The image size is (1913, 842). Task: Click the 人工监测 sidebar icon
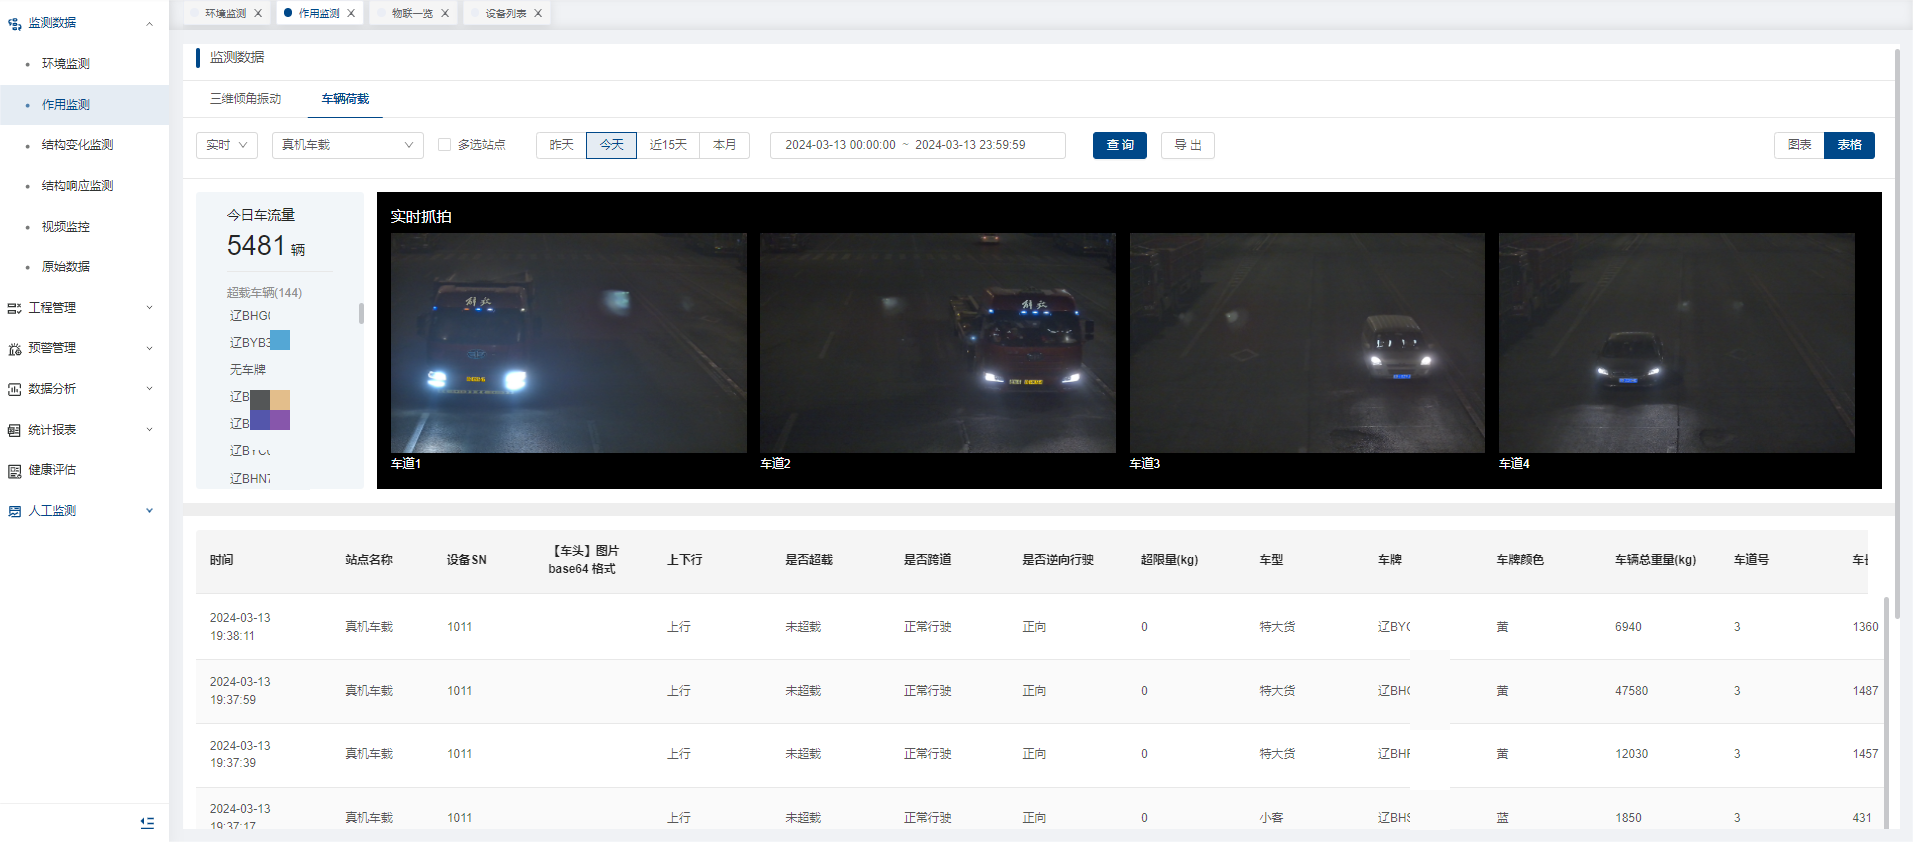click(x=14, y=511)
